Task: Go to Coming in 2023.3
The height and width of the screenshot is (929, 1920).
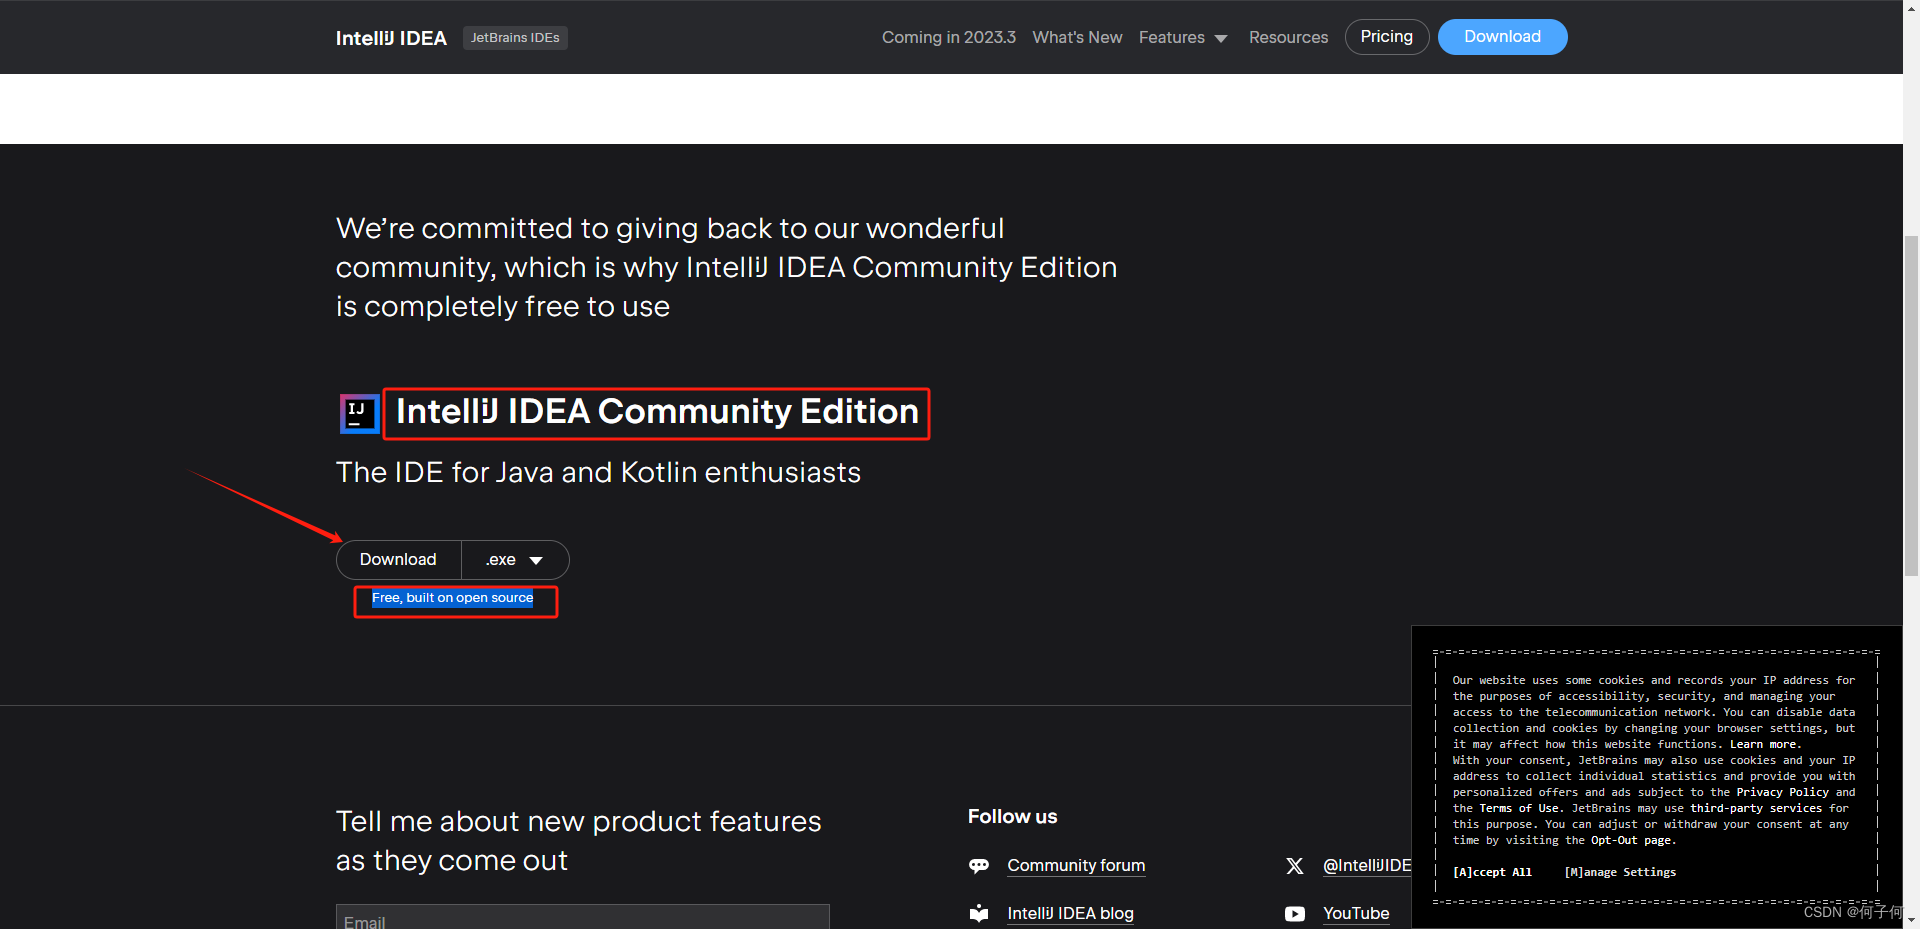Action: point(948,37)
